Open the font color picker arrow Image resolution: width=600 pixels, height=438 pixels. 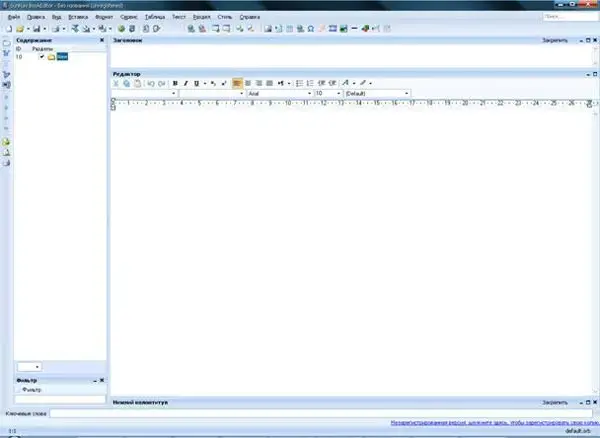[x=354, y=83]
